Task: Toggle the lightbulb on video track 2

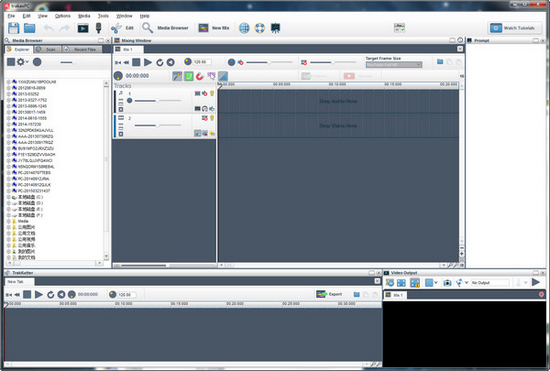Action: [212, 118]
